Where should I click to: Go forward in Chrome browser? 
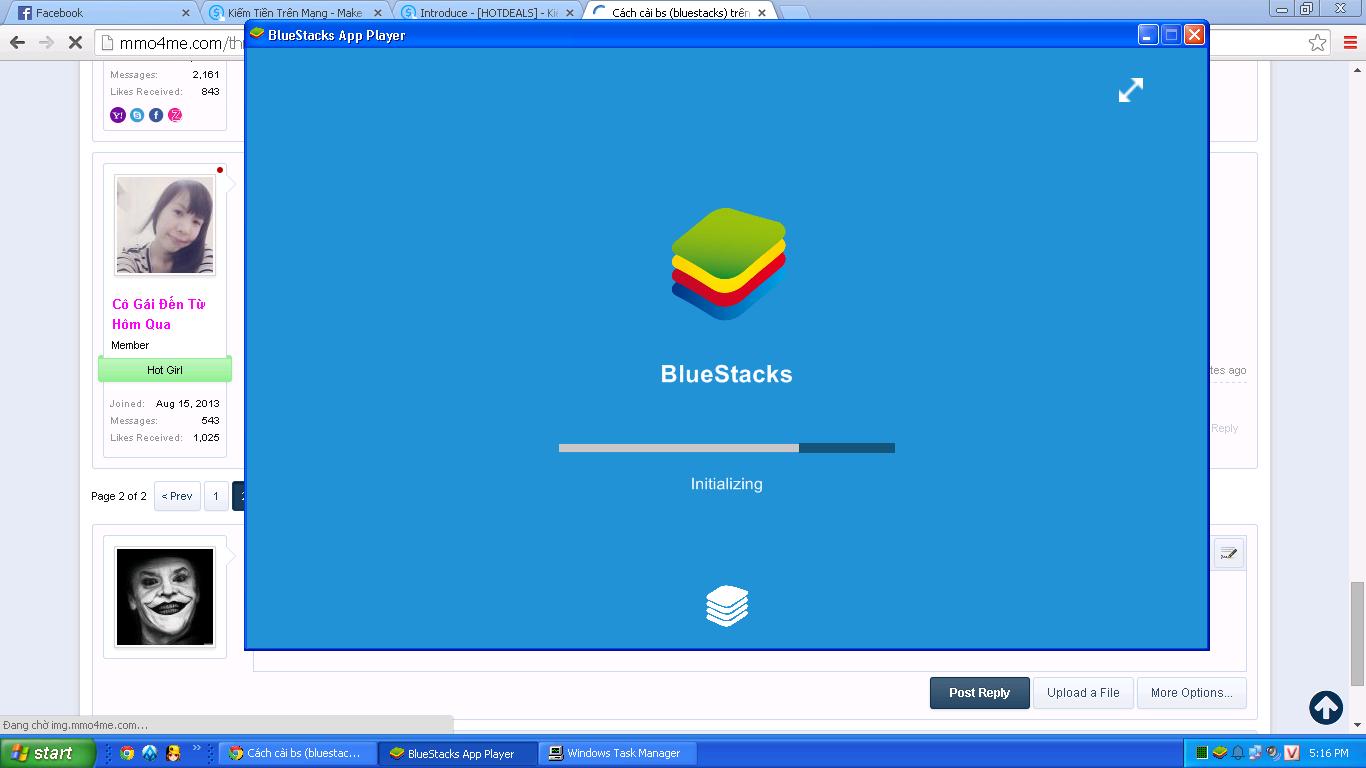coord(46,42)
